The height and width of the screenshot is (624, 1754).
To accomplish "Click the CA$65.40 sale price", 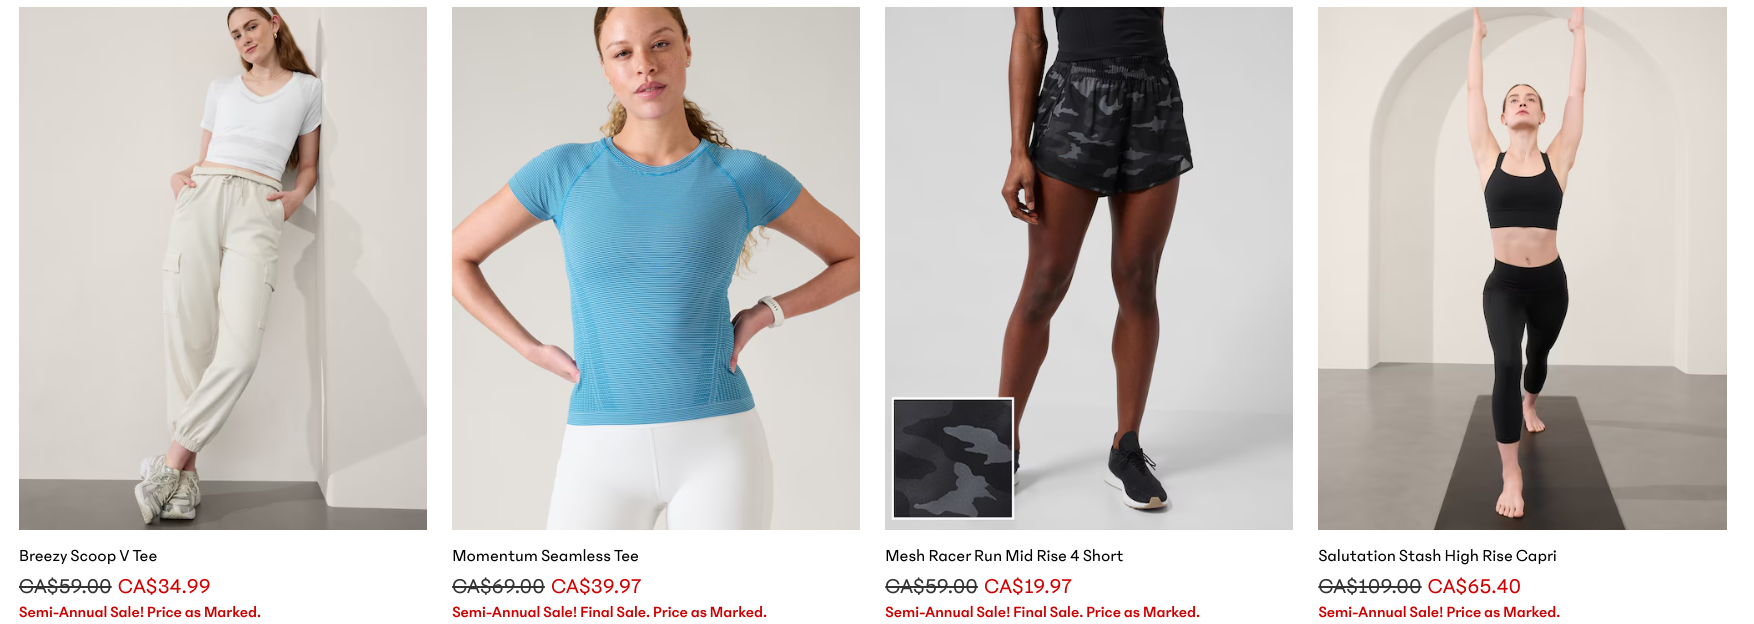I will click(1474, 587).
